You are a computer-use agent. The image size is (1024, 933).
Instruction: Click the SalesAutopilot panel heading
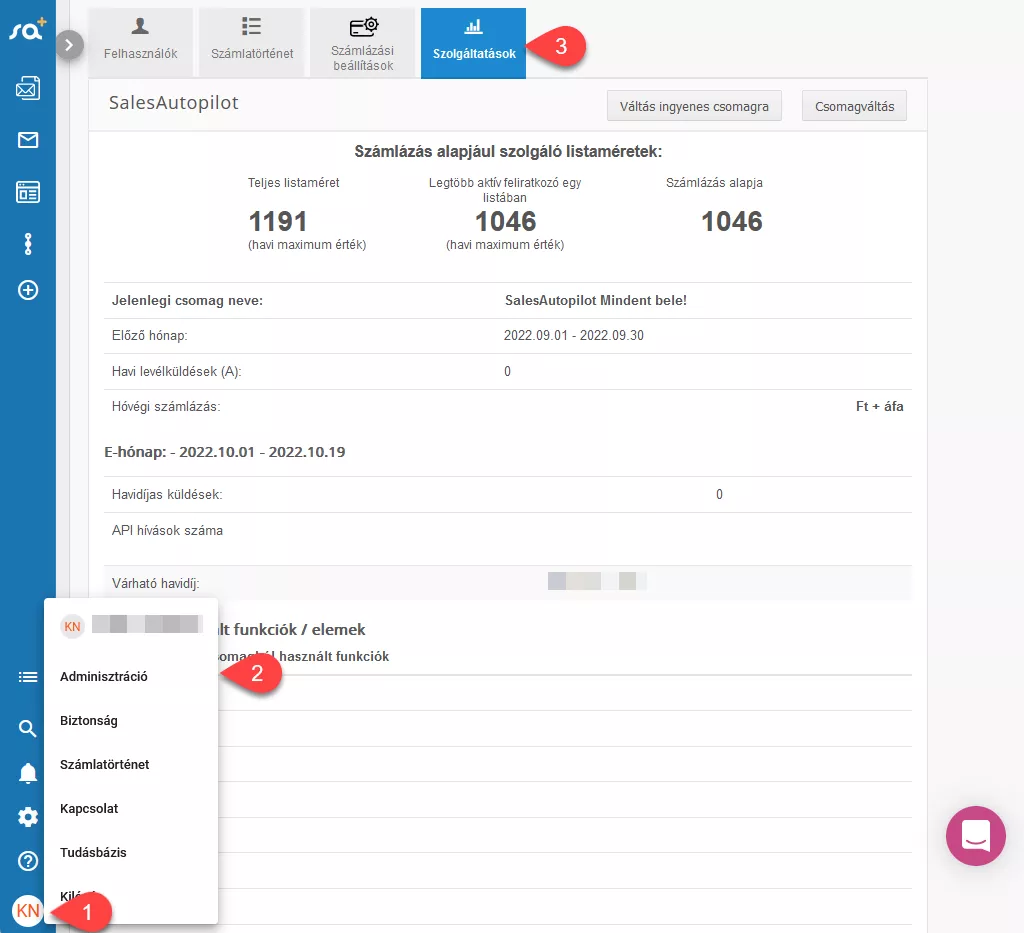pyautogui.click(x=174, y=103)
